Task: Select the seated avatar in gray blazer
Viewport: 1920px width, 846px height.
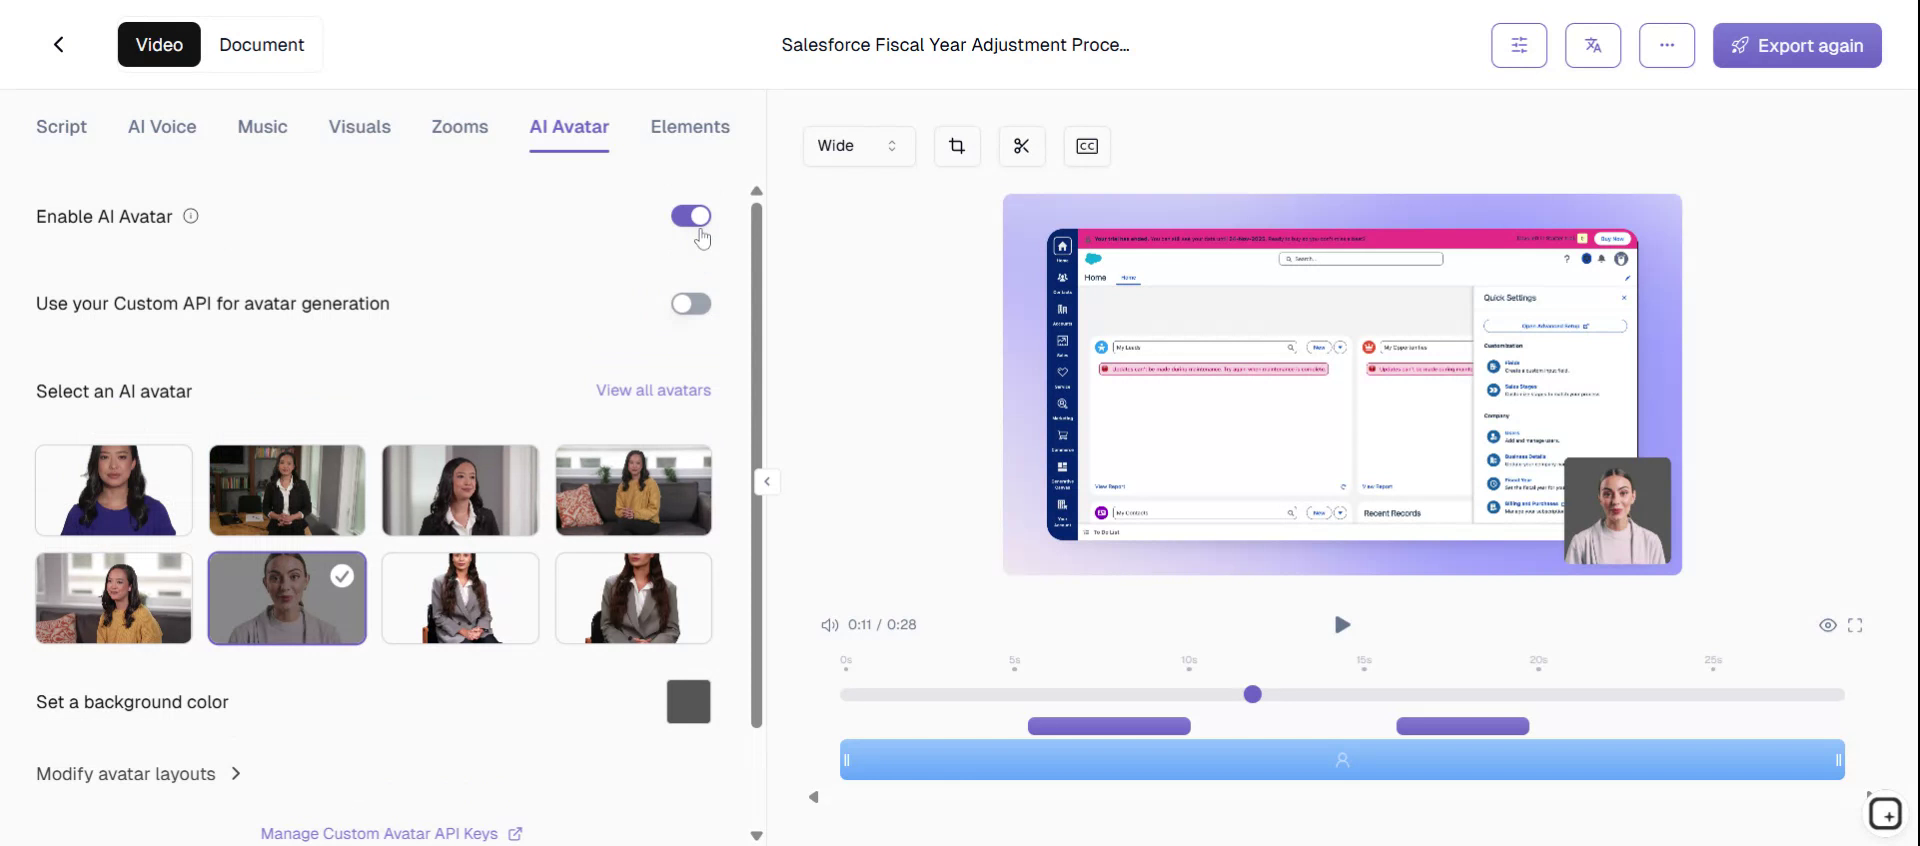Action: (460, 598)
